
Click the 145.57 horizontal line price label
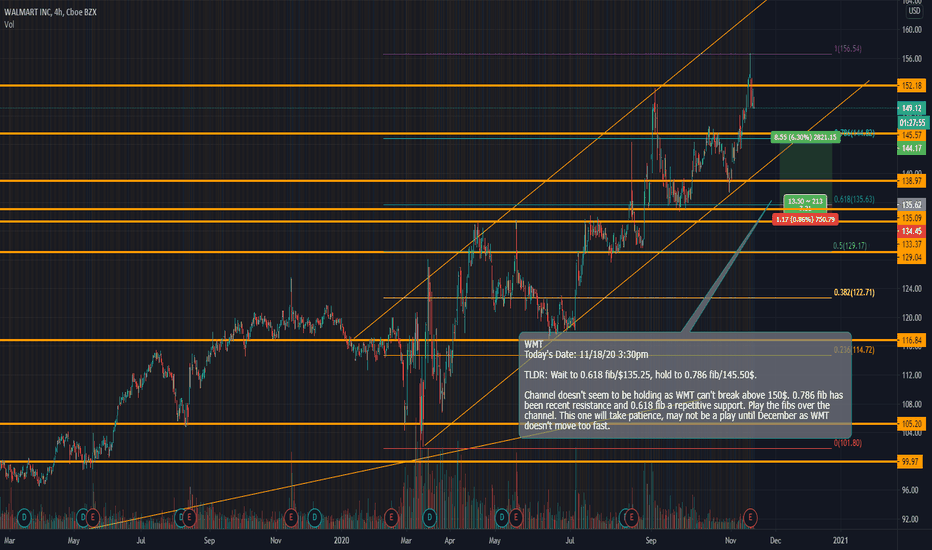[912, 135]
